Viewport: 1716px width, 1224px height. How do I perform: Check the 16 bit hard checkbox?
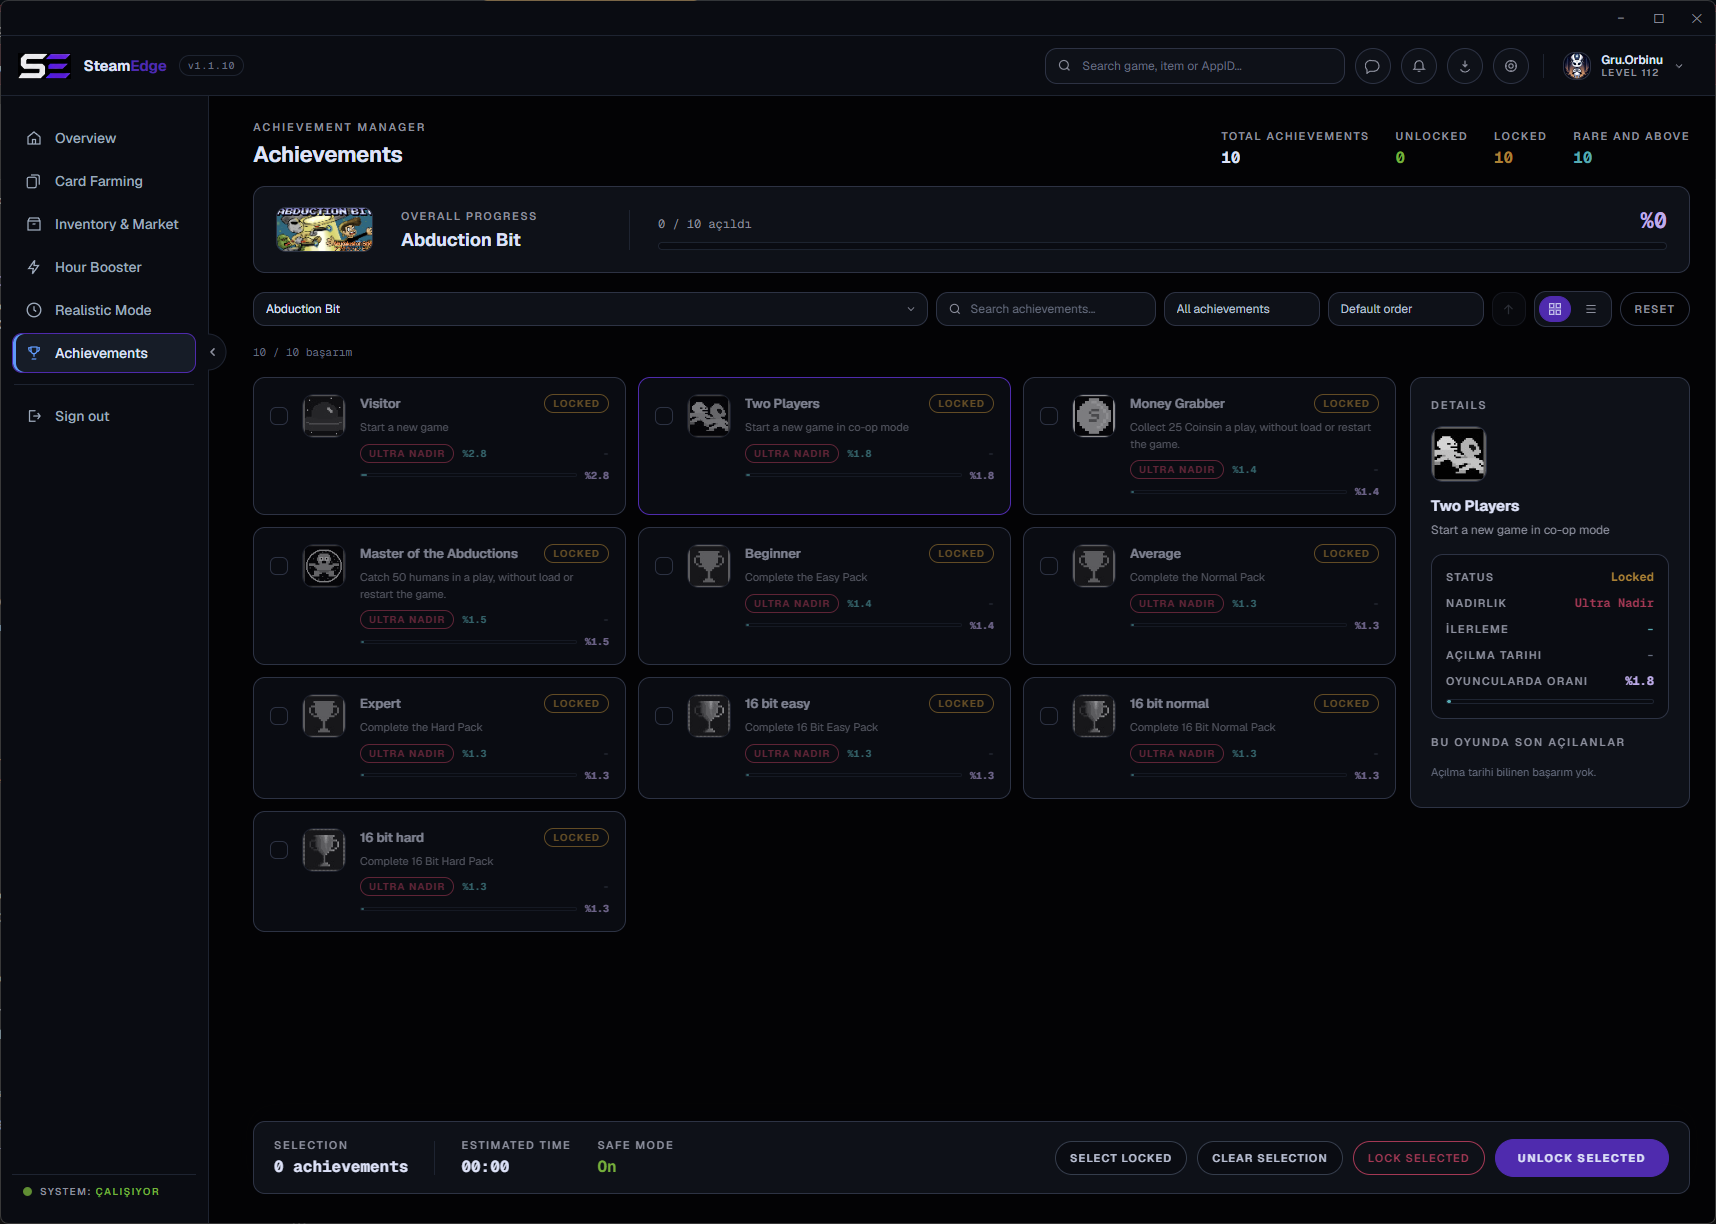pos(279,850)
